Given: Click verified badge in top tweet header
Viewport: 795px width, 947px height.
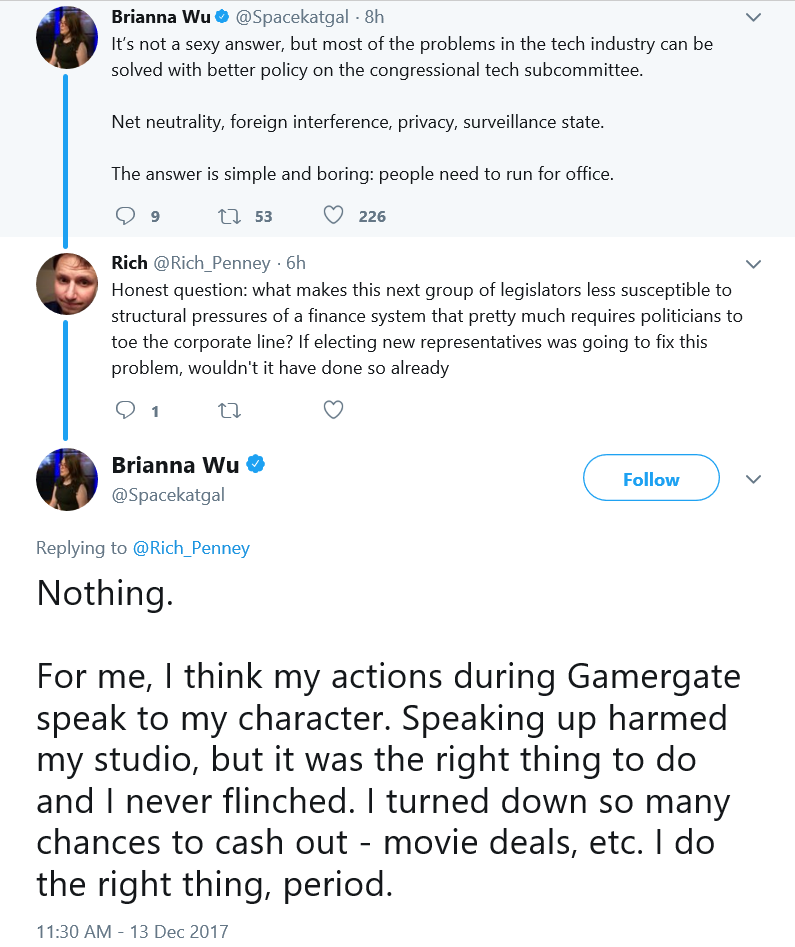Looking at the screenshot, I should [222, 17].
